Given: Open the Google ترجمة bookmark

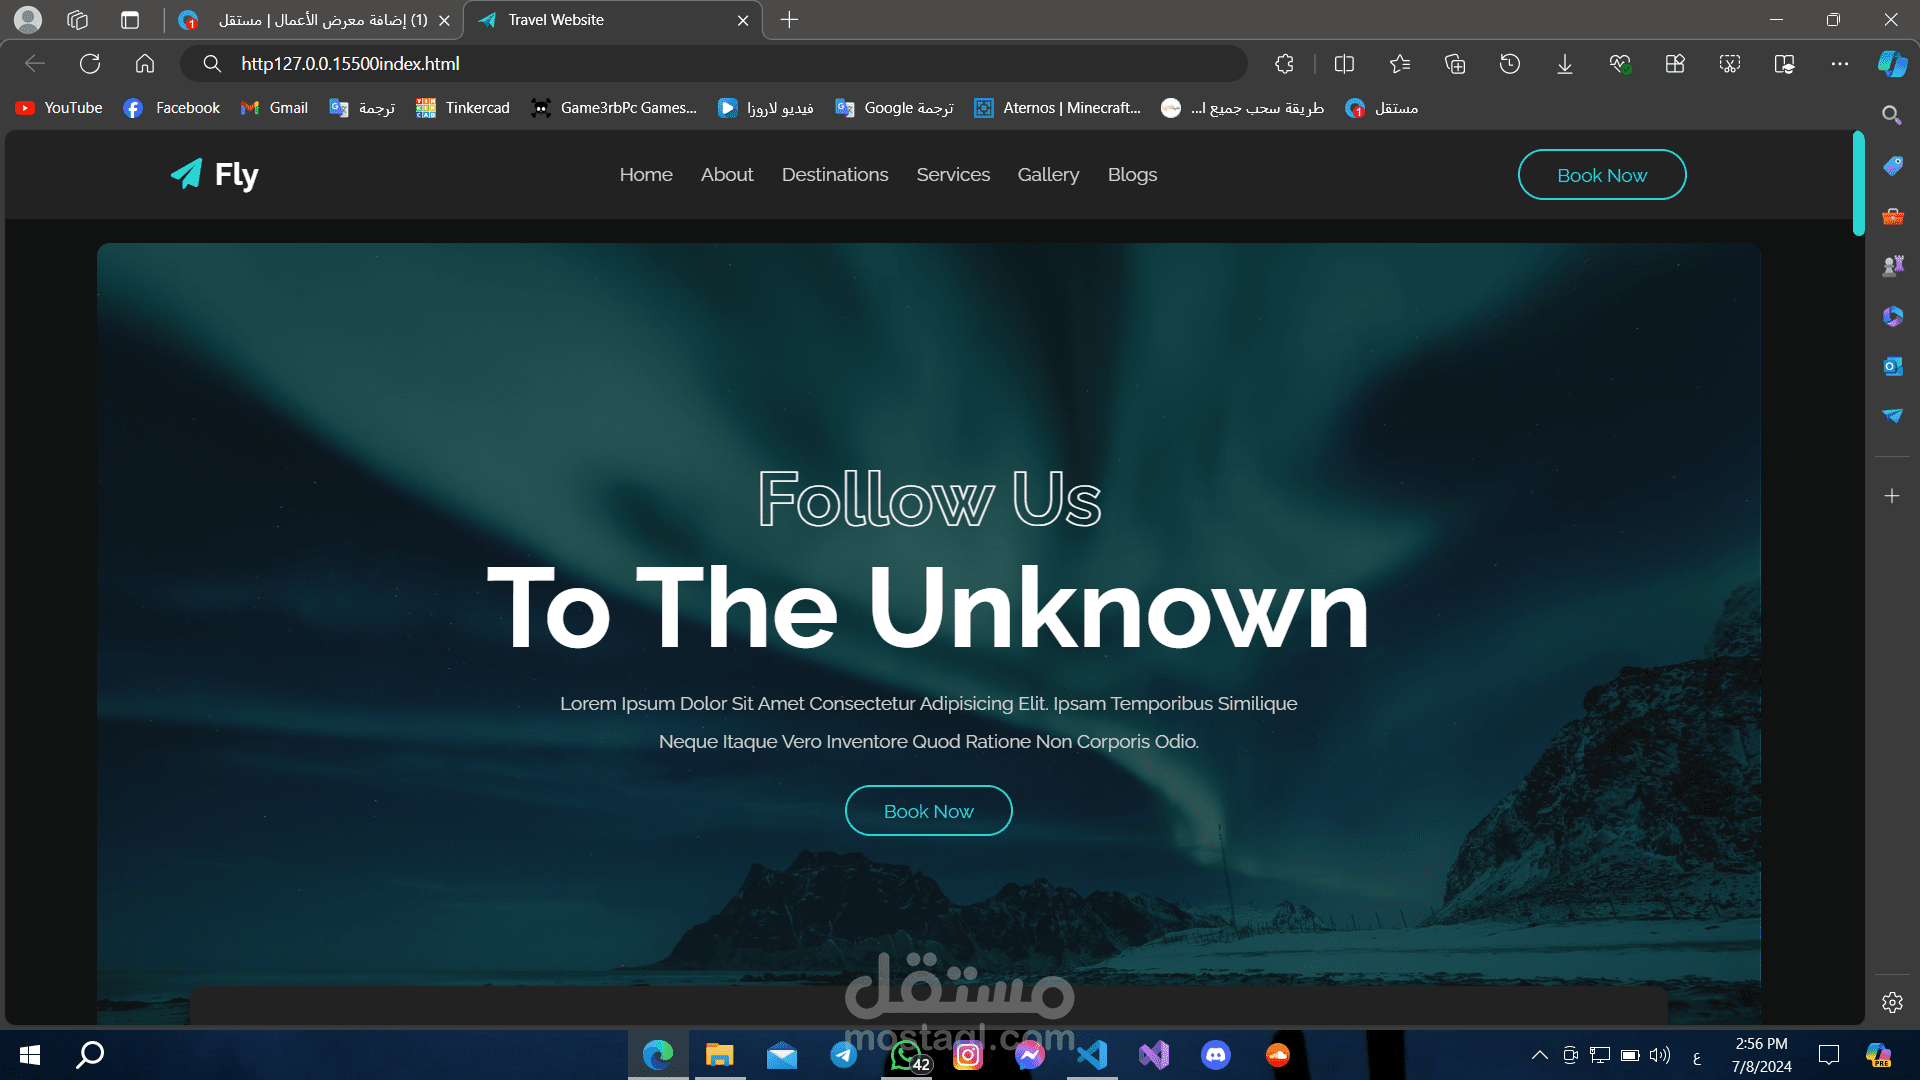Looking at the screenshot, I should (894, 108).
